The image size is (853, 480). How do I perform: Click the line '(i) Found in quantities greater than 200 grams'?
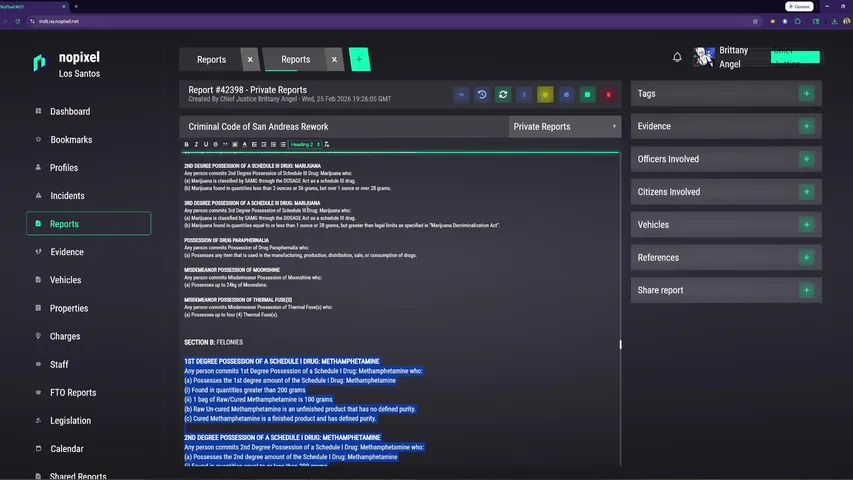pyautogui.click(x=245, y=390)
